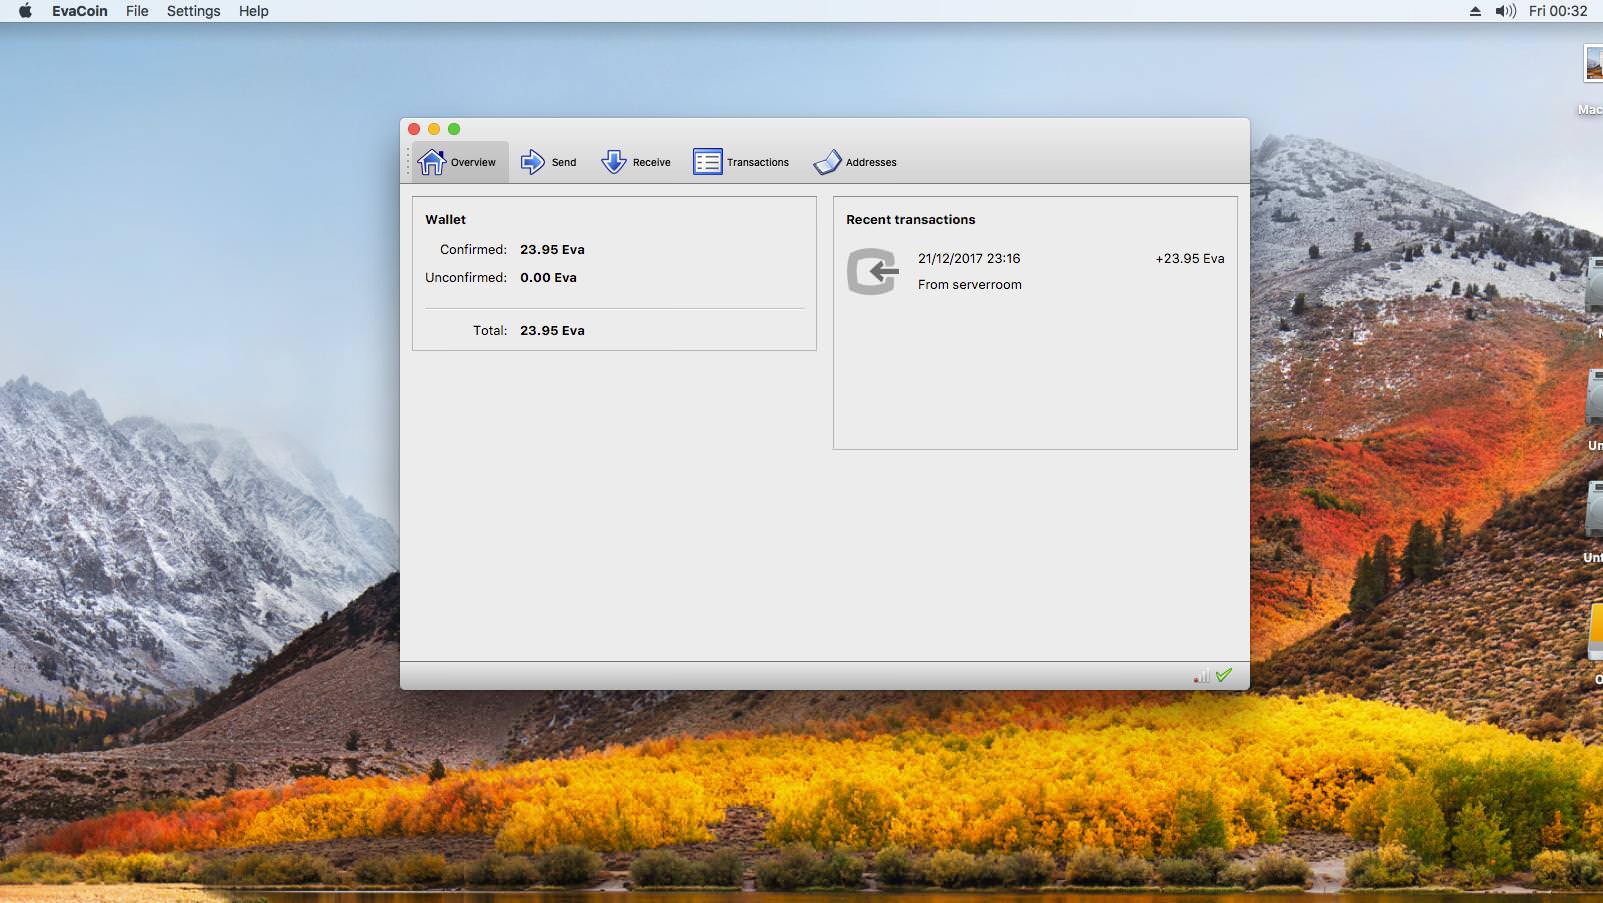Image resolution: width=1603 pixels, height=903 pixels.
Task: Open the Apple menu
Action: (25, 11)
